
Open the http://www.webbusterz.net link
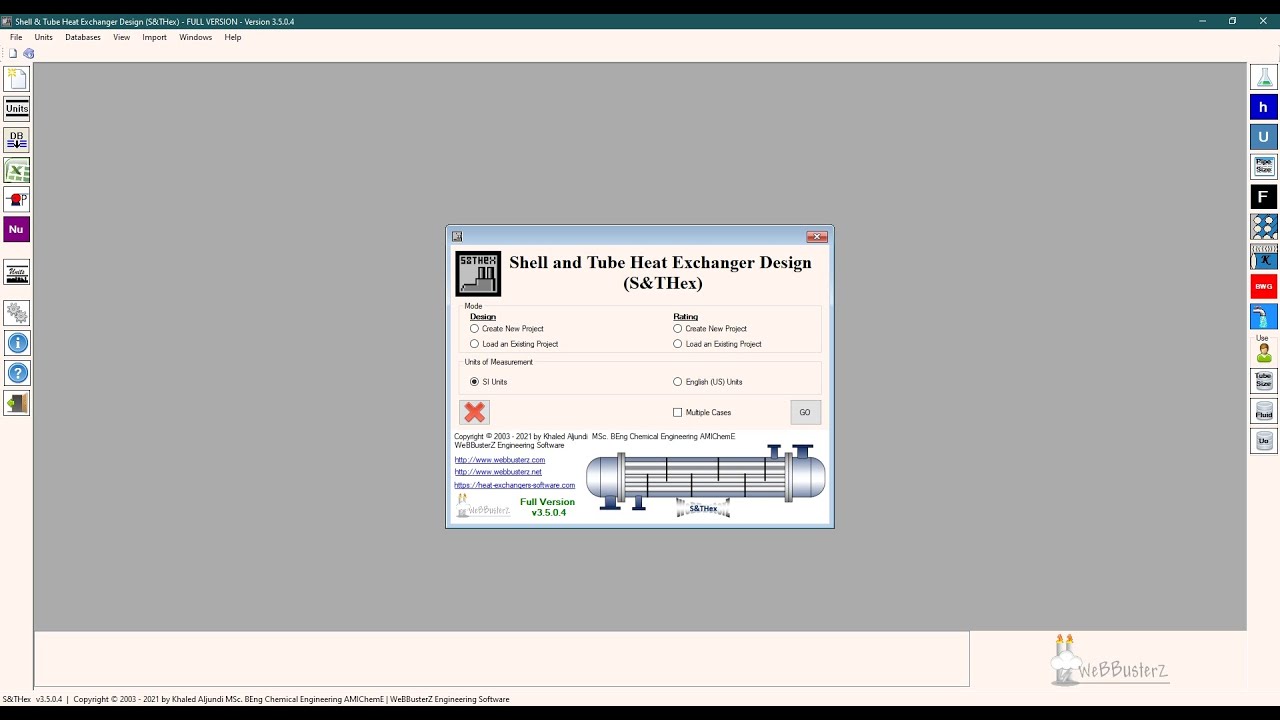click(498, 472)
